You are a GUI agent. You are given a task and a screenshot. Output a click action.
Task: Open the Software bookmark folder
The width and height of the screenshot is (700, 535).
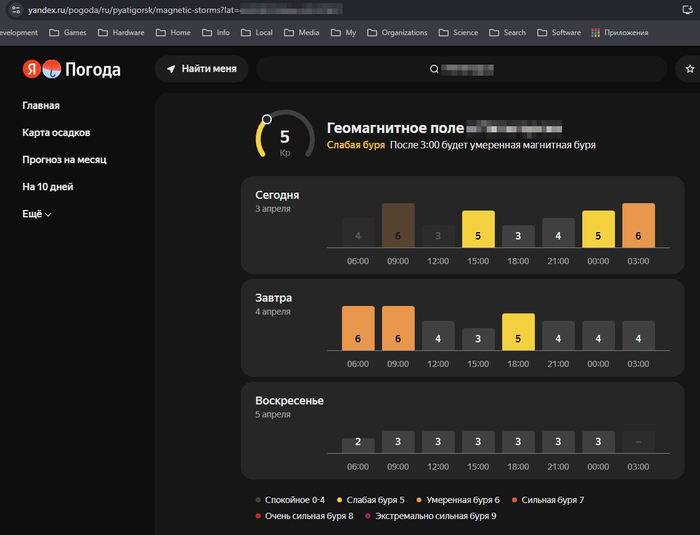(559, 33)
